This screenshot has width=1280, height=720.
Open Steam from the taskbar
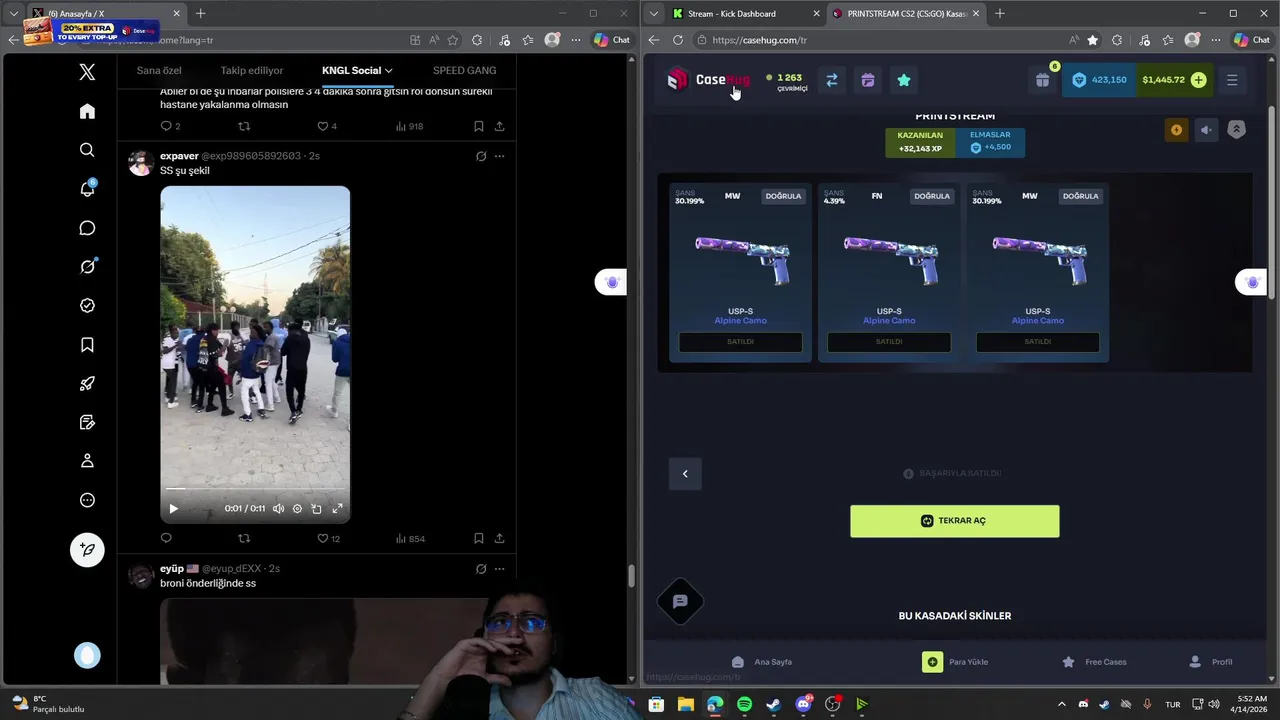click(x=773, y=705)
